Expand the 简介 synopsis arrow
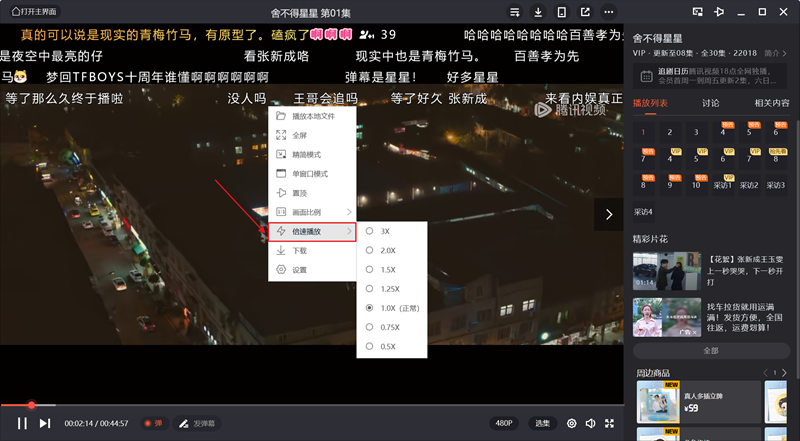This screenshot has height=441, width=800. (776, 53)
